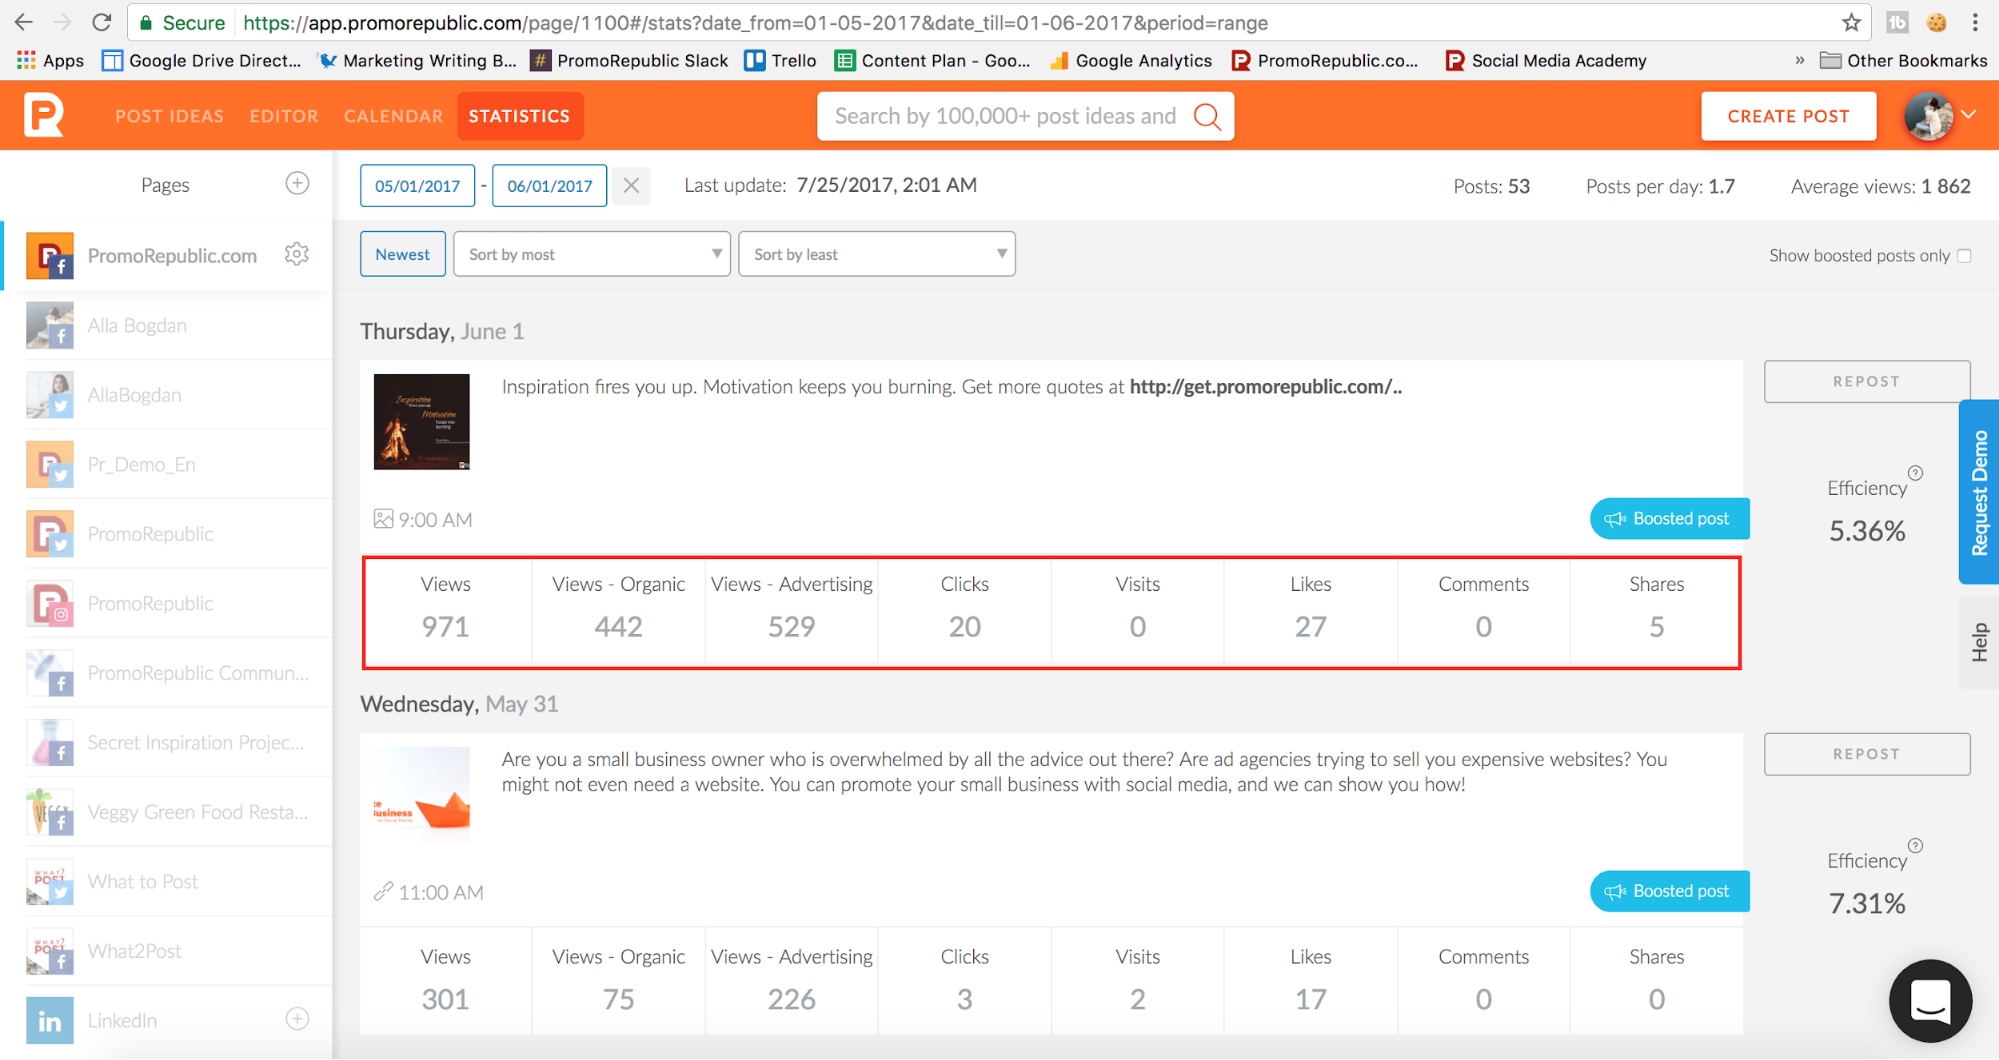Viewport: 1999px width, 1060px height.
Task: Open Content Plan bookmark
Action: (933, 60)
